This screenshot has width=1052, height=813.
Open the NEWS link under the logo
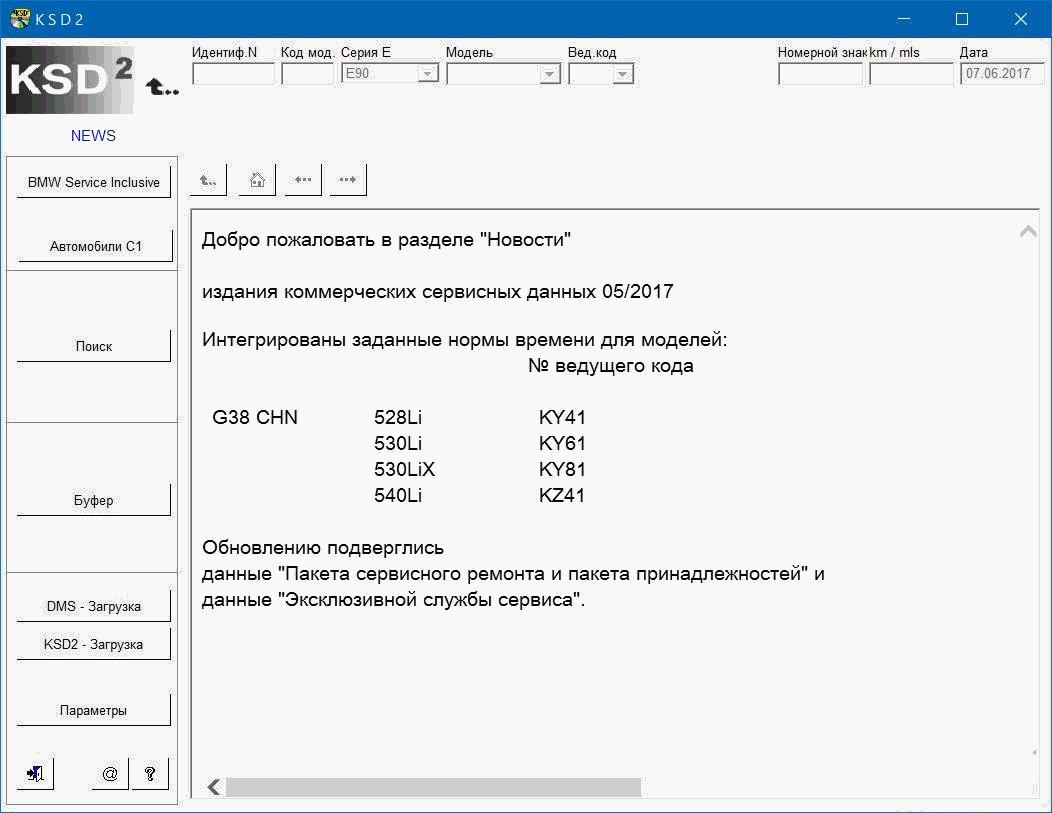point(93,136)
